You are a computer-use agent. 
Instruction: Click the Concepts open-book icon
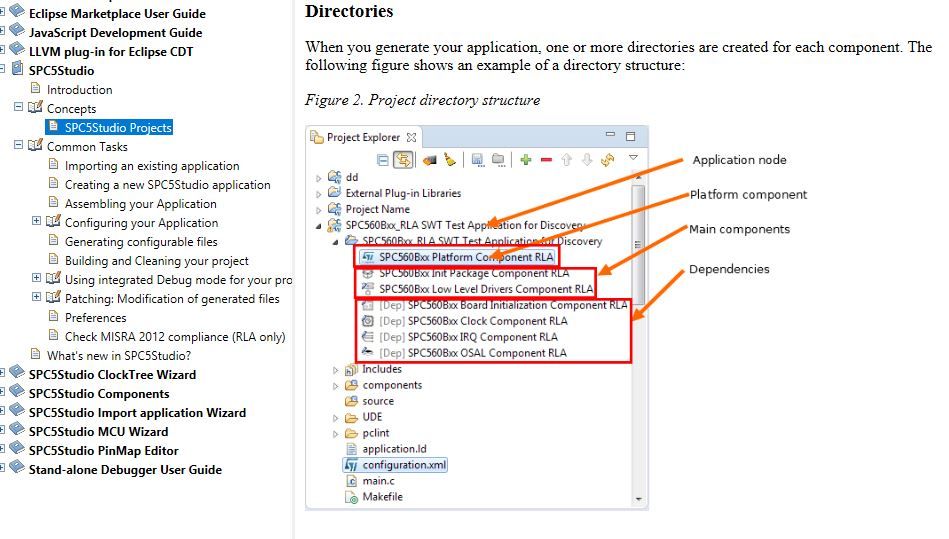click(35, 107)
